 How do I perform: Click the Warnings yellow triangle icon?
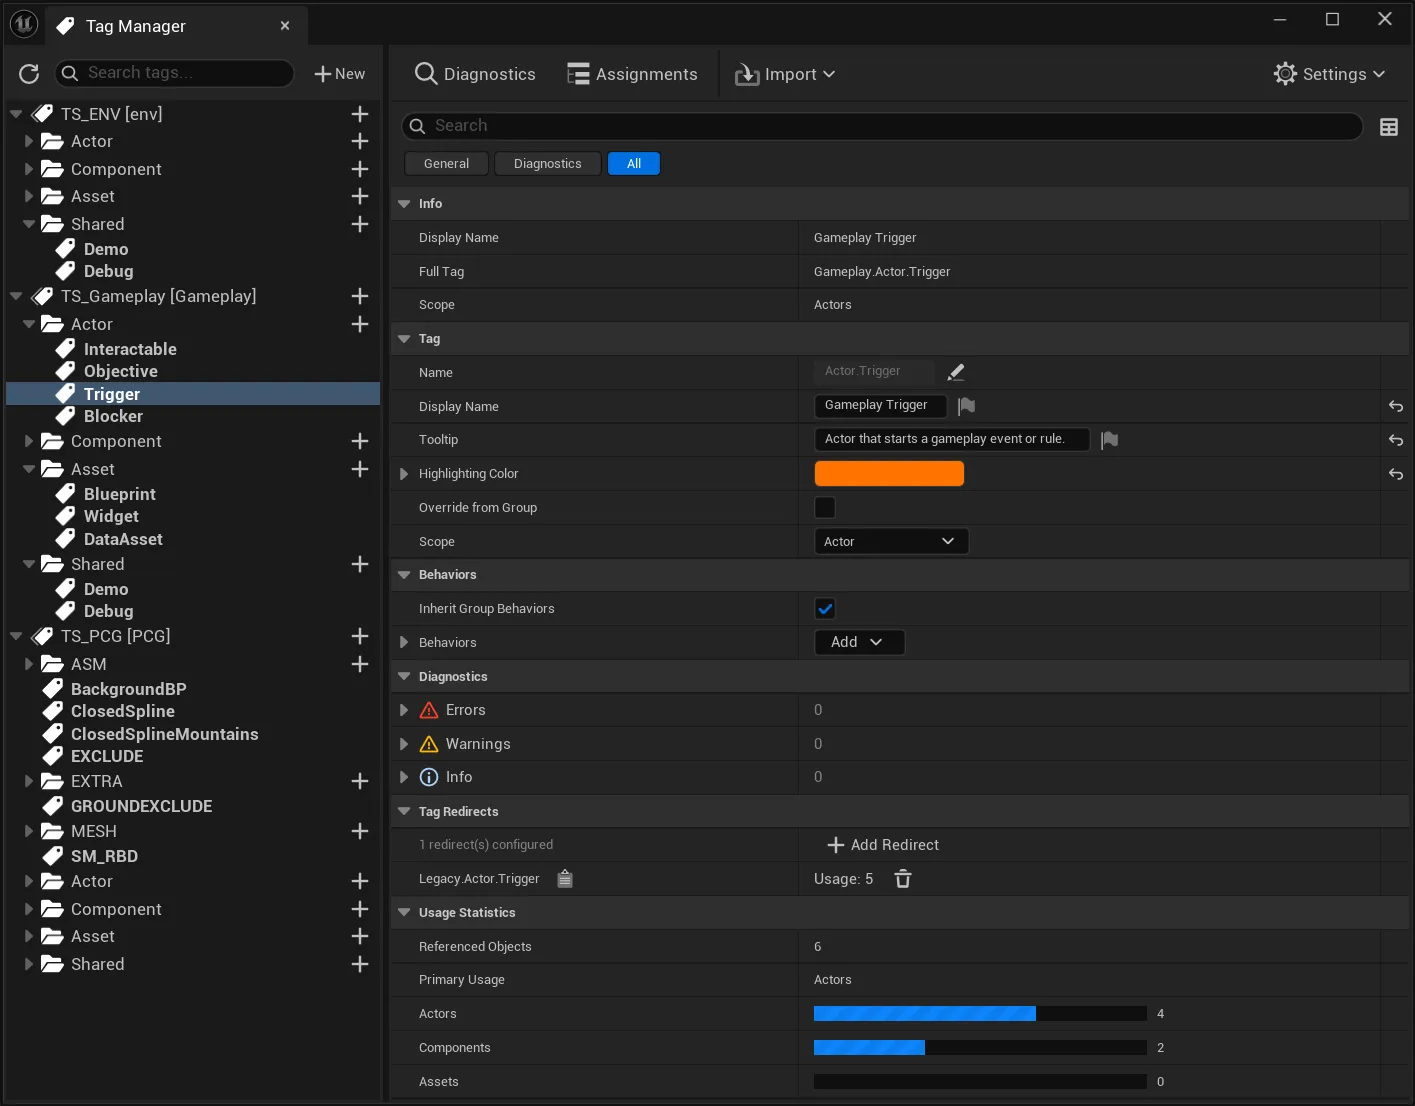click(x=429, y=744)
